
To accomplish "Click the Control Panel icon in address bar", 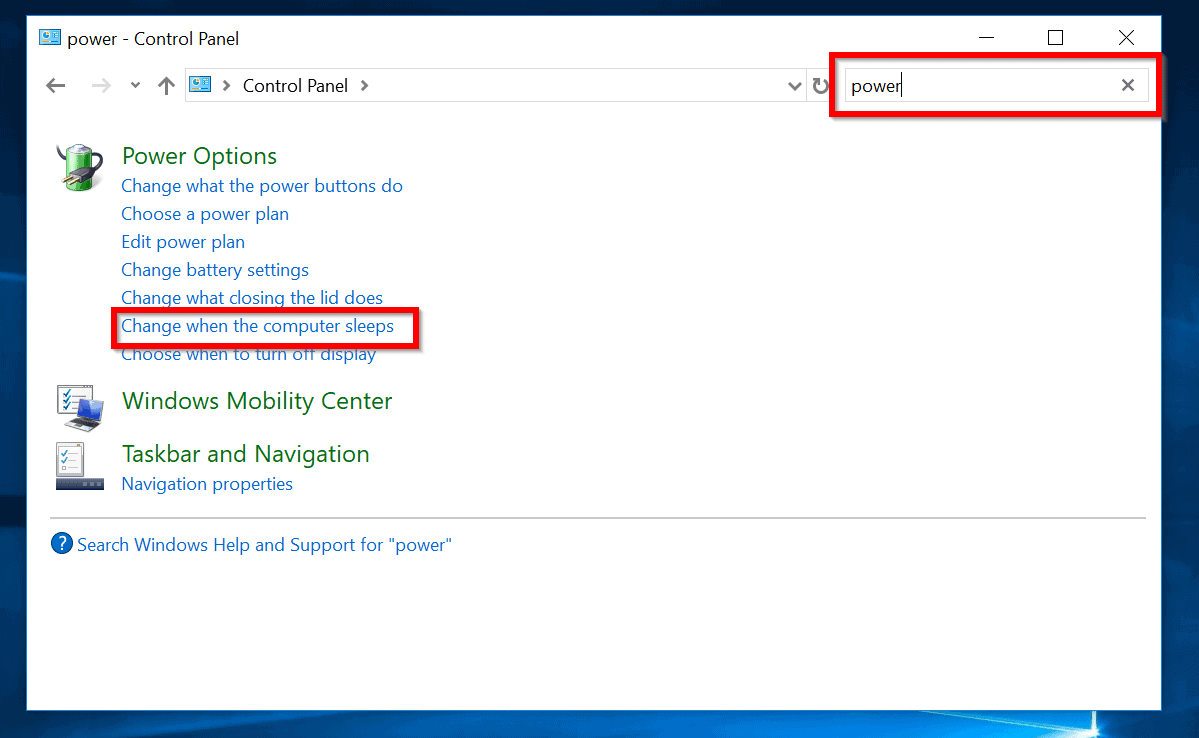I will (x=200, y=85).
